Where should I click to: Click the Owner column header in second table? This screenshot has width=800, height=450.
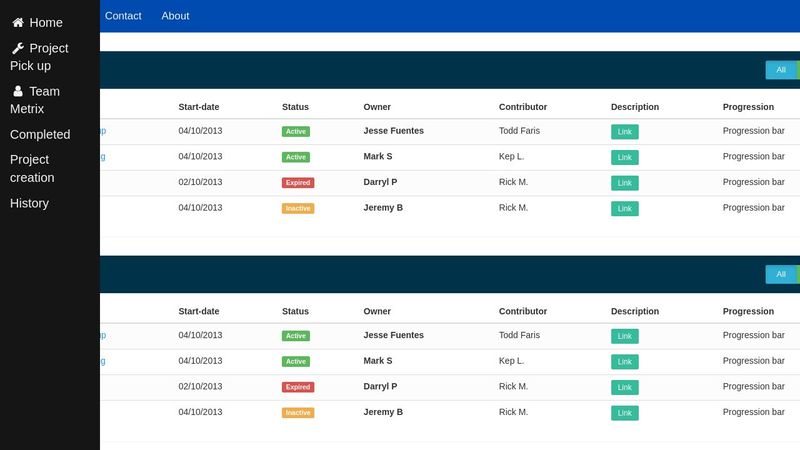(377, 311)
